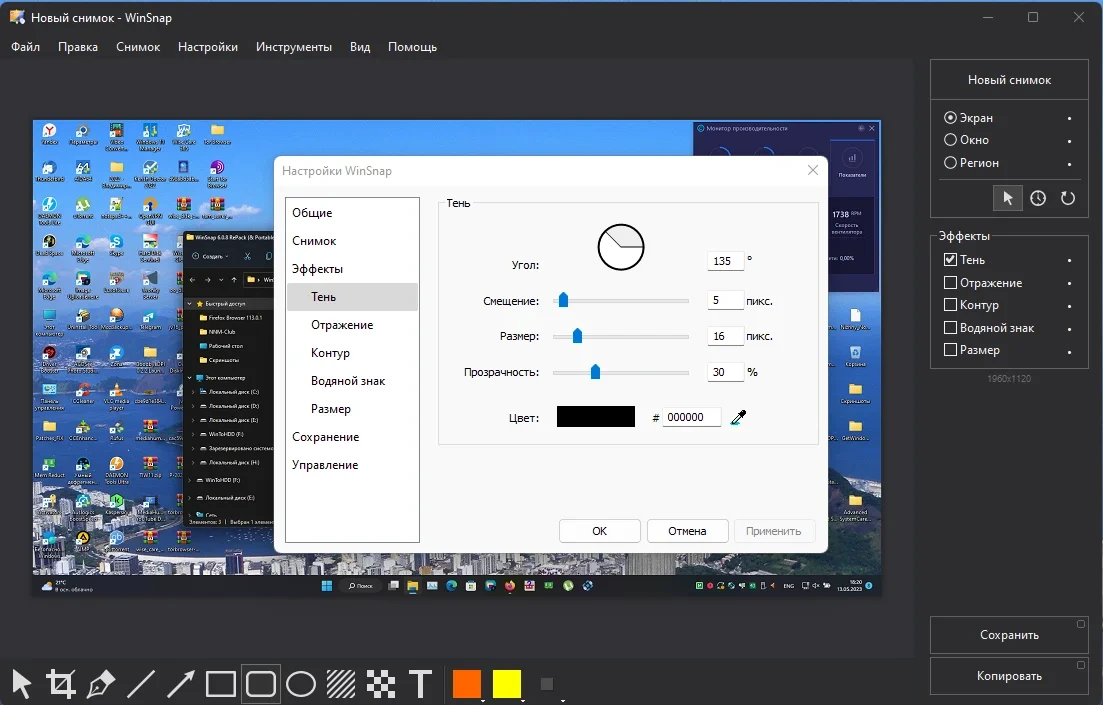The height and width of the screenshot is (705, 1103).
Task: Select the Регион capture radio button
Action: pos(950,163)
